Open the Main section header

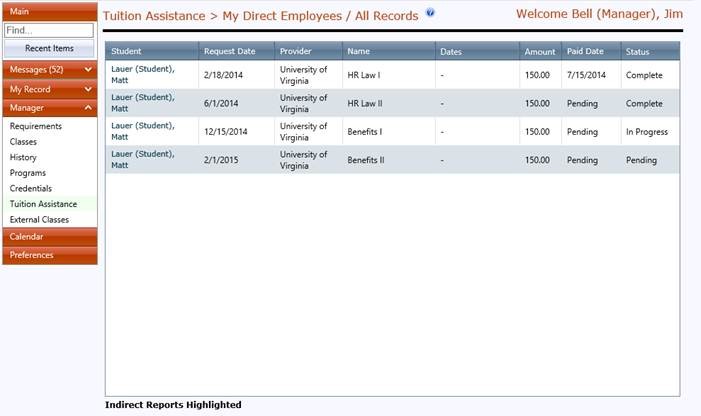click(50, 11)
